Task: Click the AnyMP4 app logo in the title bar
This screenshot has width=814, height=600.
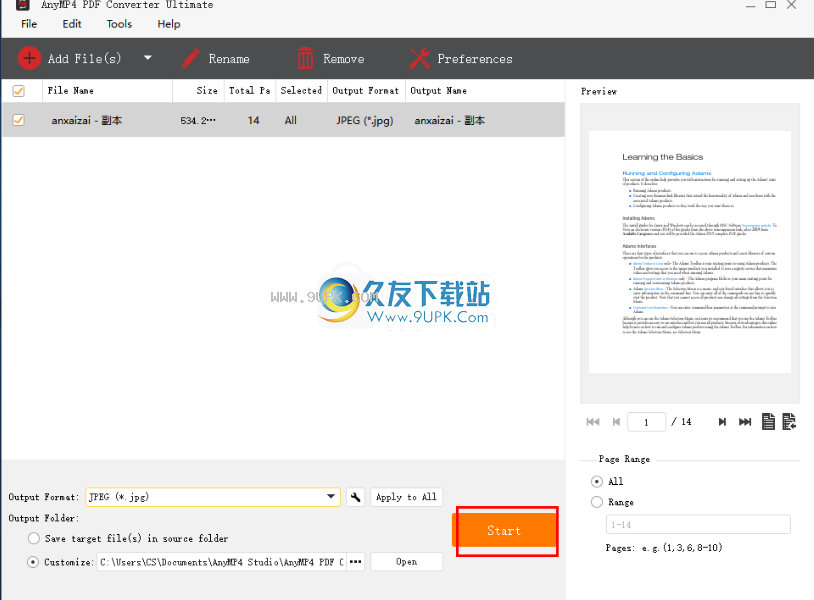Action: click(22, 5)
